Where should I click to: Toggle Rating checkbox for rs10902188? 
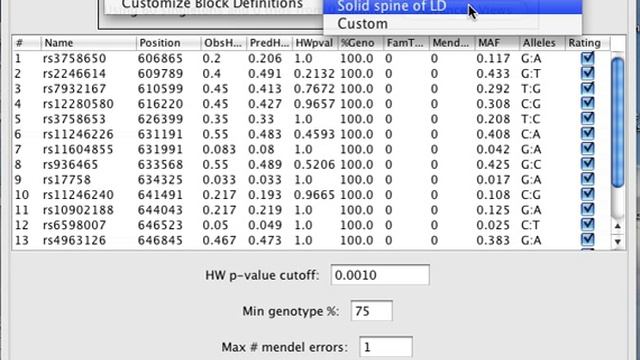coord(588,209)
